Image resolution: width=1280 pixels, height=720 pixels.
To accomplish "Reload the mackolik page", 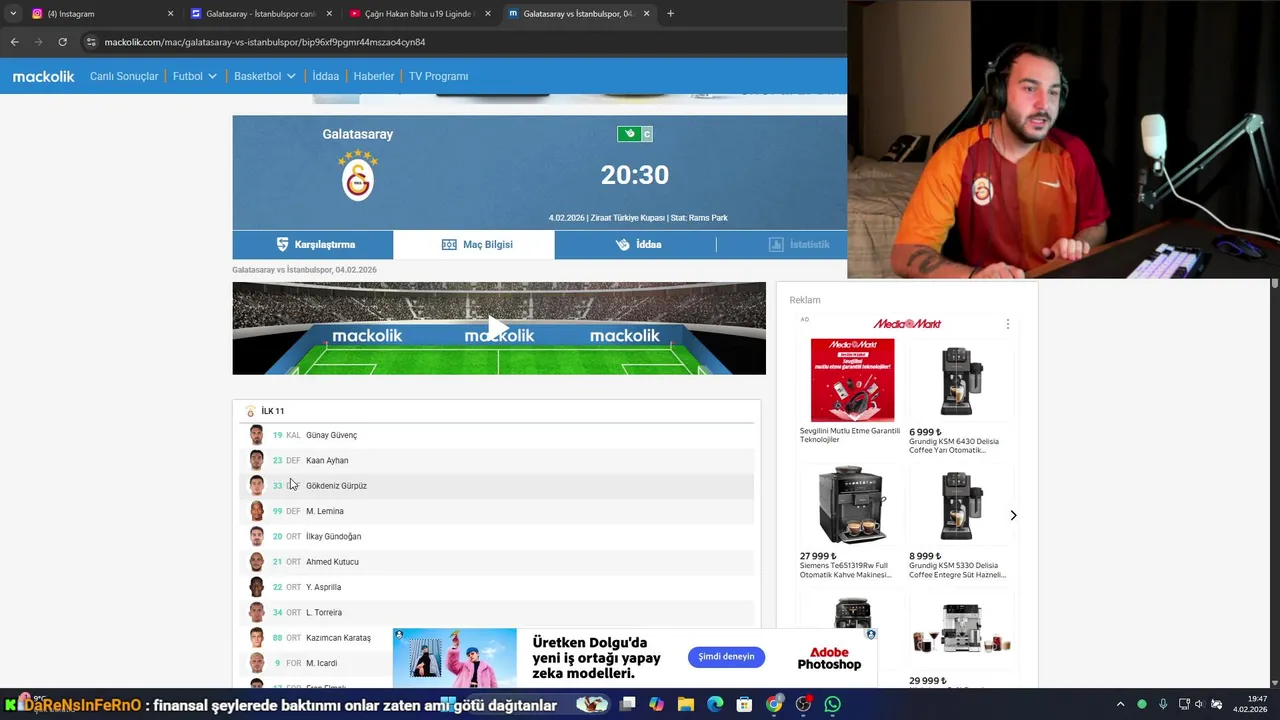I will pyautogui.click(x=62, y=42).
